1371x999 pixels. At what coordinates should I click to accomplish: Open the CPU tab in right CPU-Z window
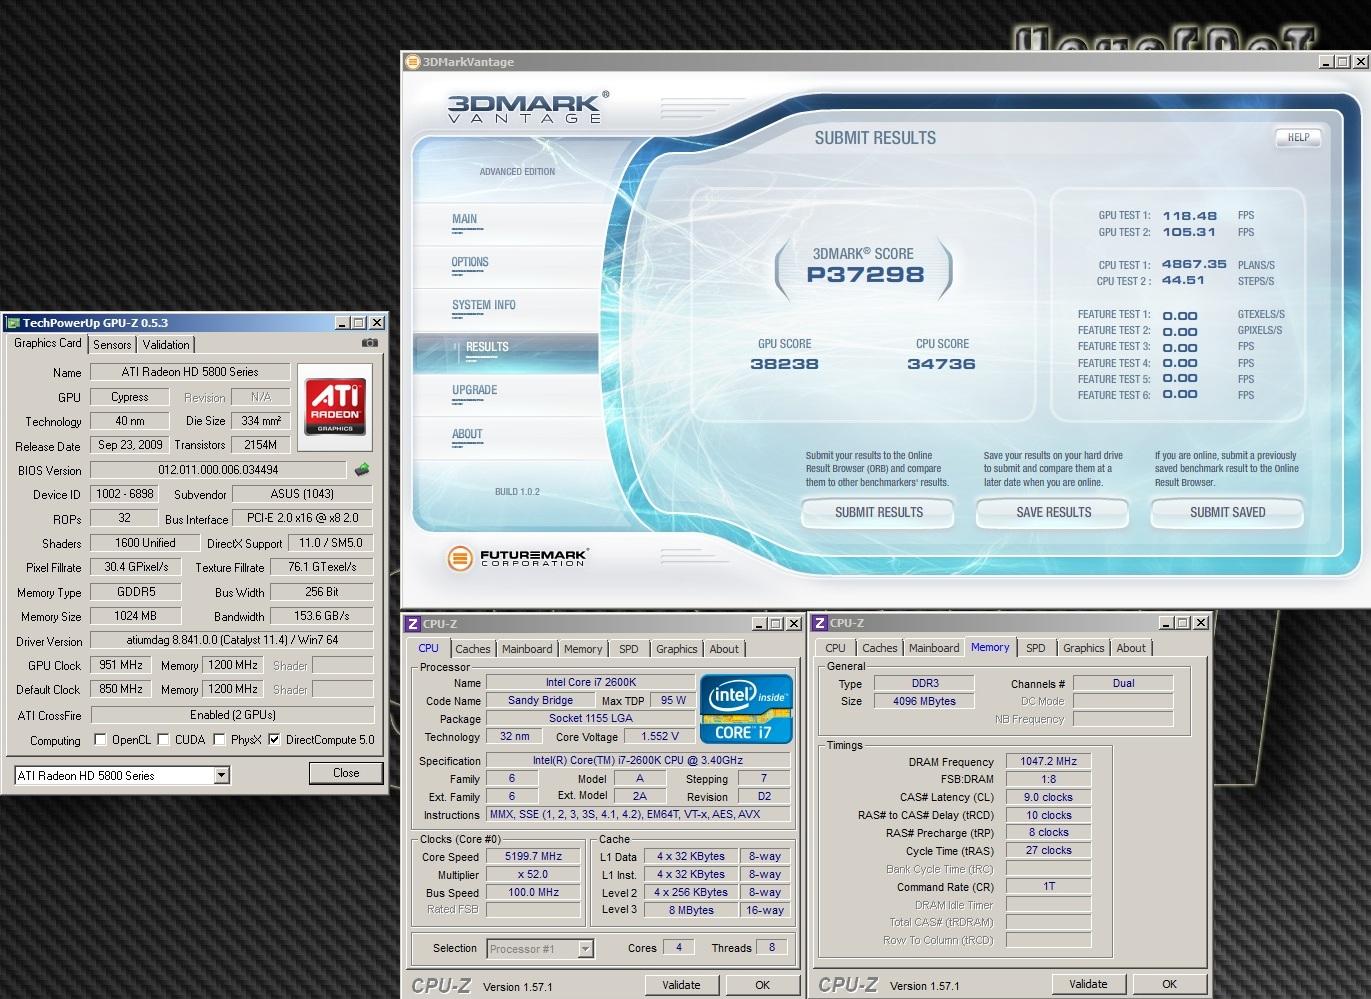(x=835, y=648)
